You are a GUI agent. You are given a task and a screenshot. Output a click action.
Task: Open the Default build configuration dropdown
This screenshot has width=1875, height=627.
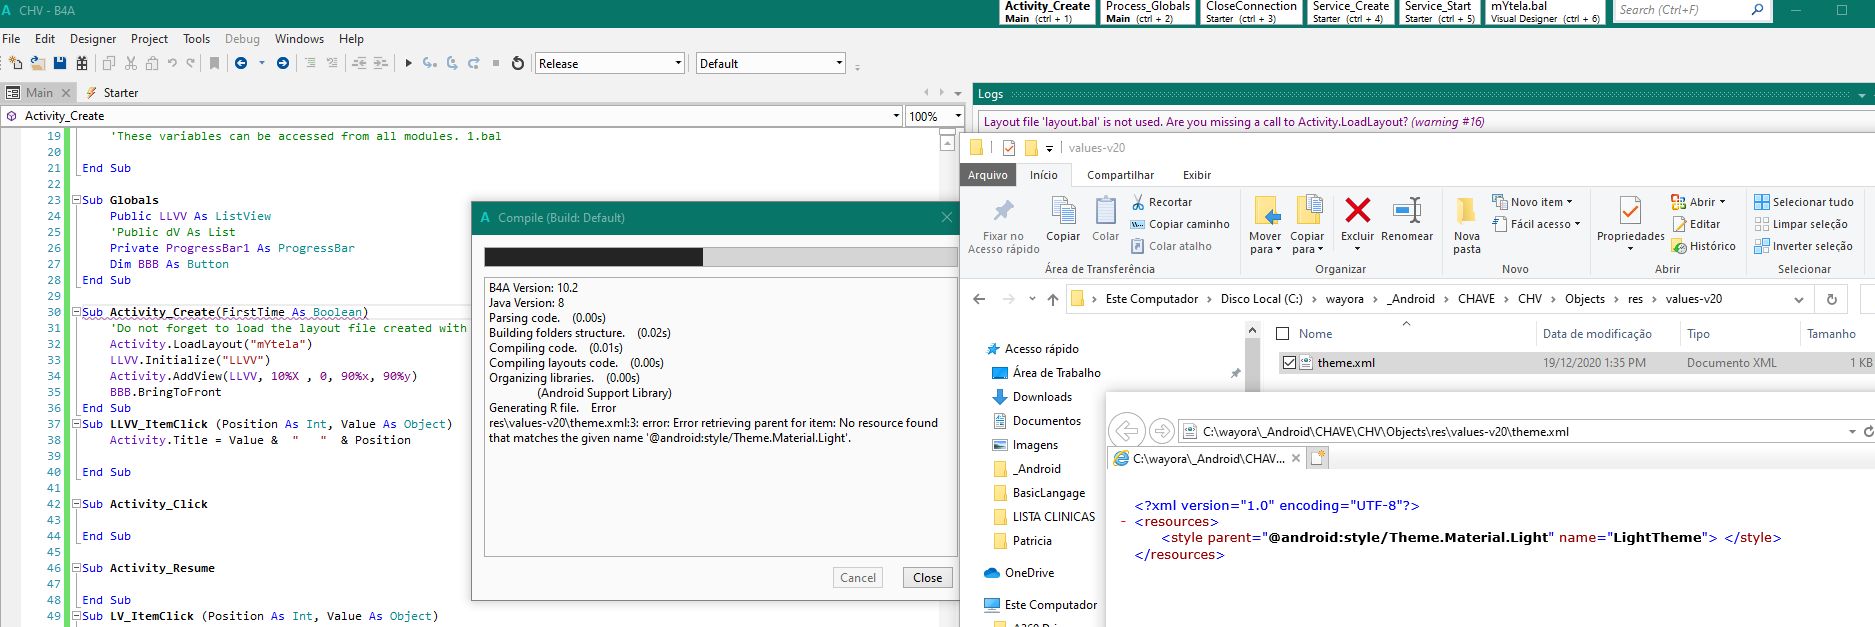pos(839,63)
